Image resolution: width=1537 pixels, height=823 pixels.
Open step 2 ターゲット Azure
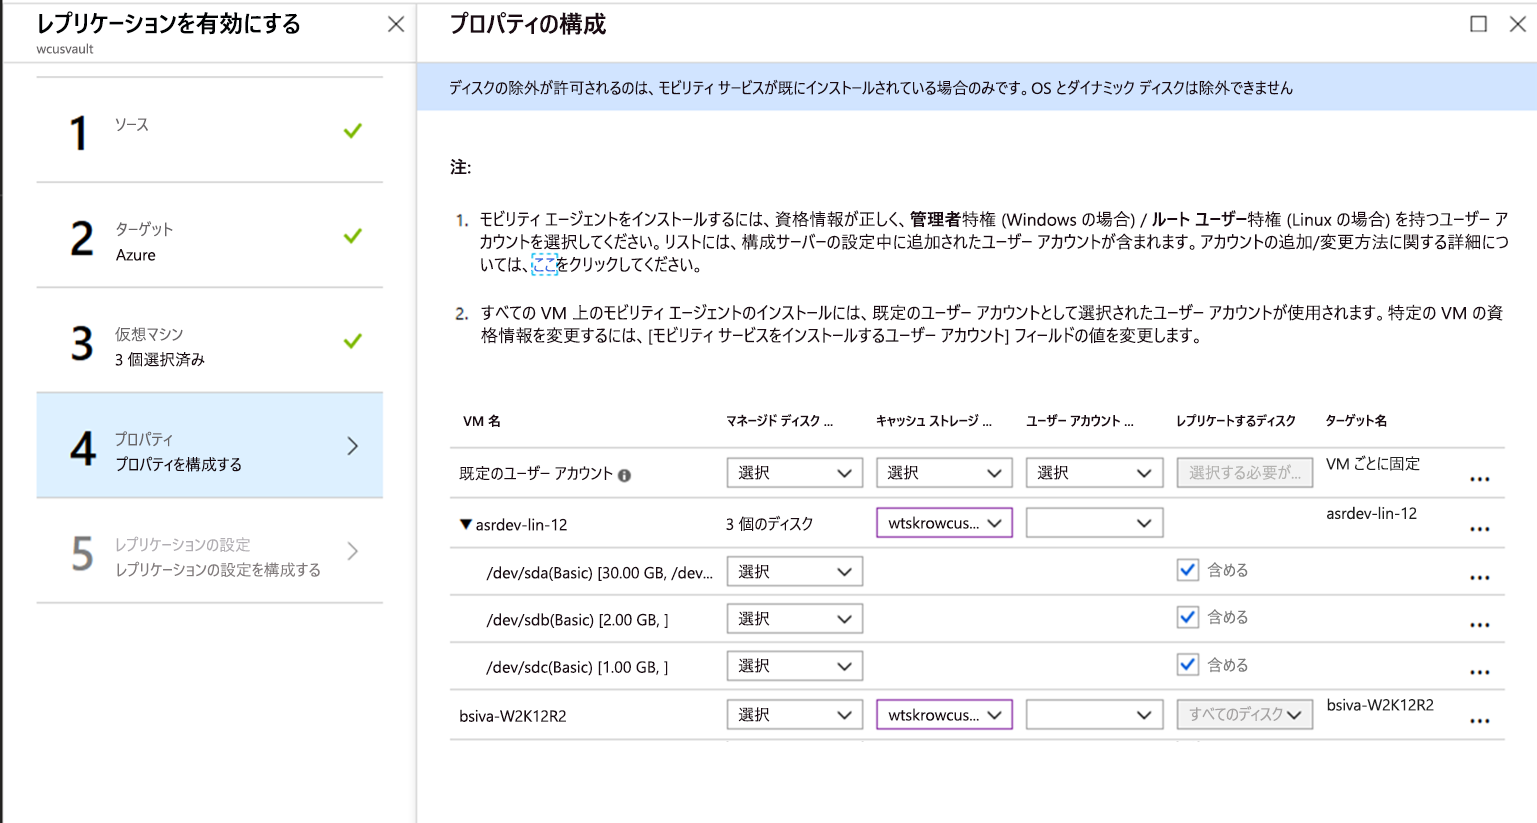pos(210,236)
